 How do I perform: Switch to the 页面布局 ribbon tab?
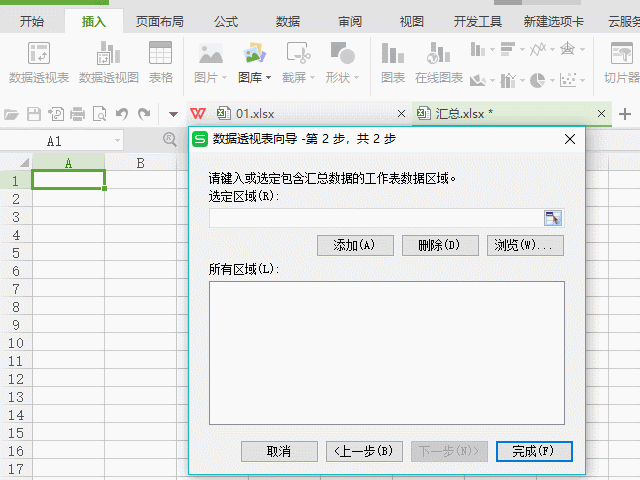[x=160, y=21]
